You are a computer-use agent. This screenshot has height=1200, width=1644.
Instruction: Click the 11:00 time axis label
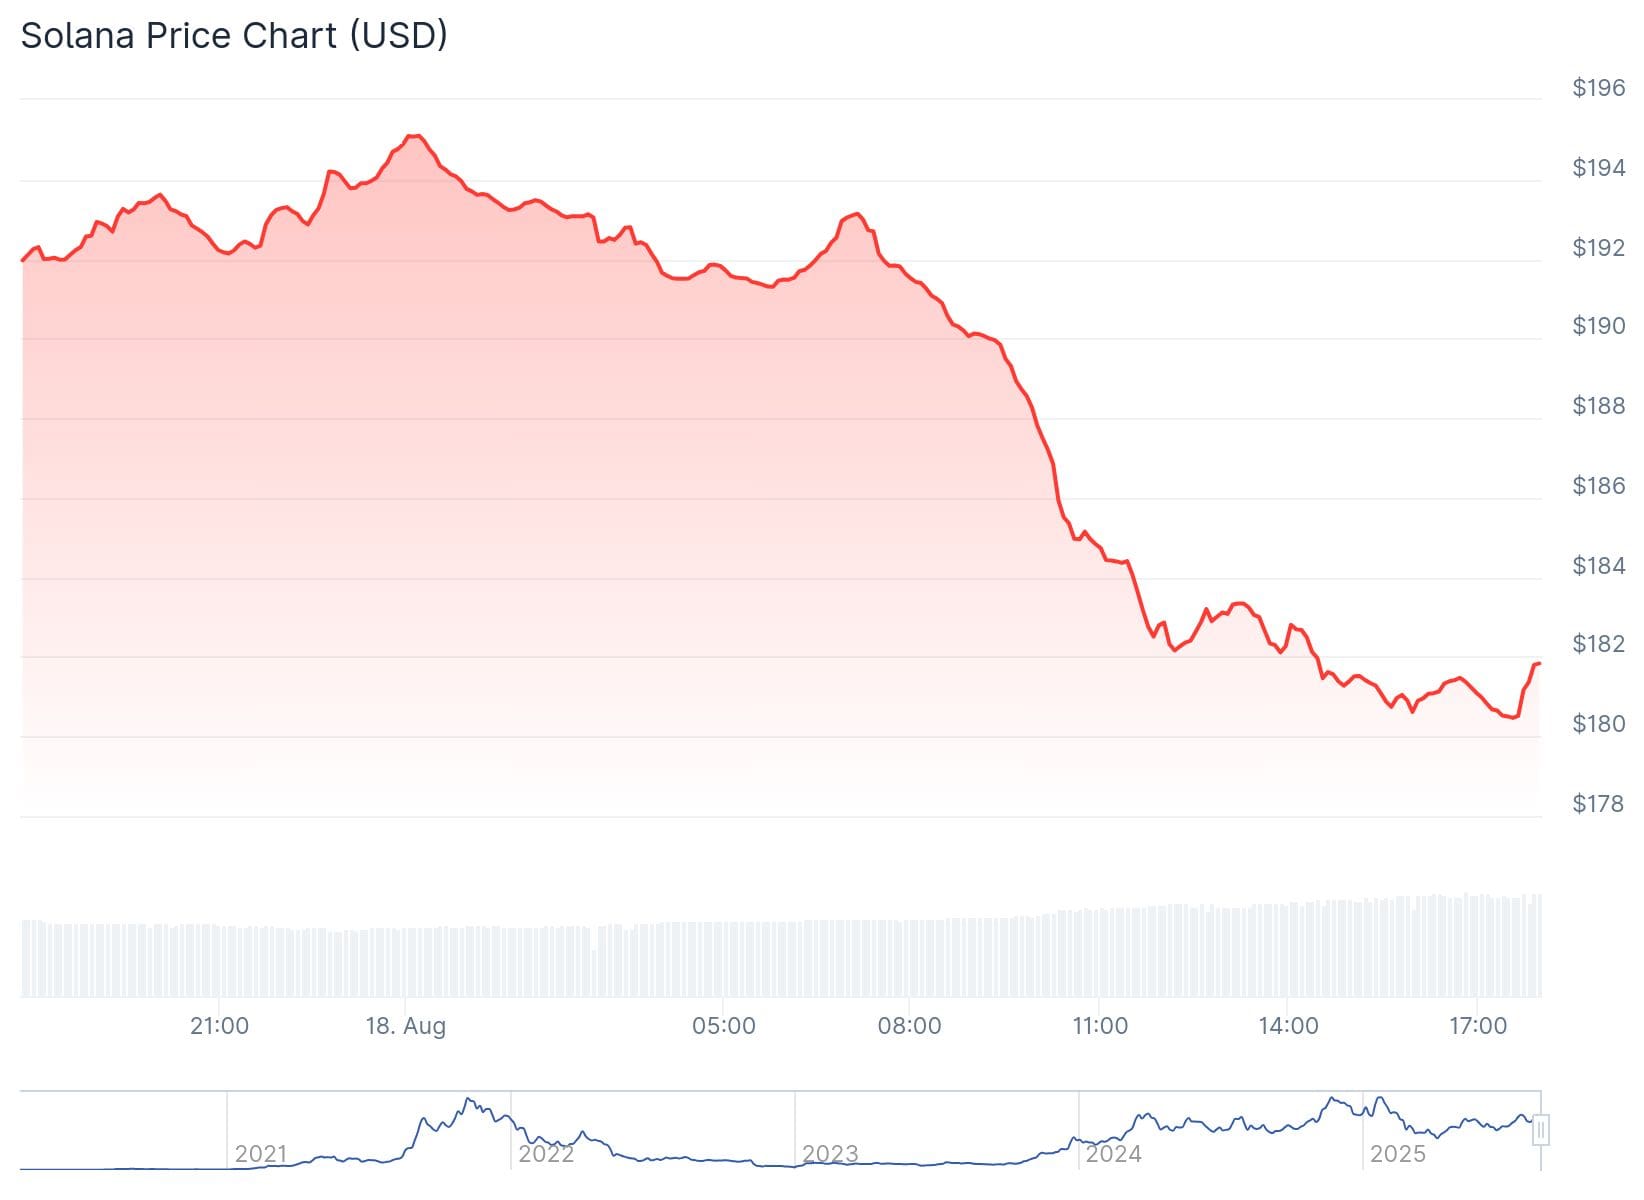(x=1099, y=1026)
